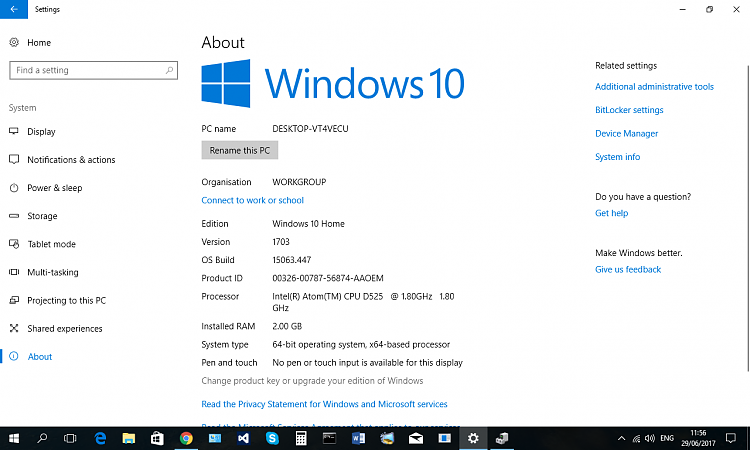Open Tablet mode settings
Screen dimensions: 750x450
(x=43, y=244)
